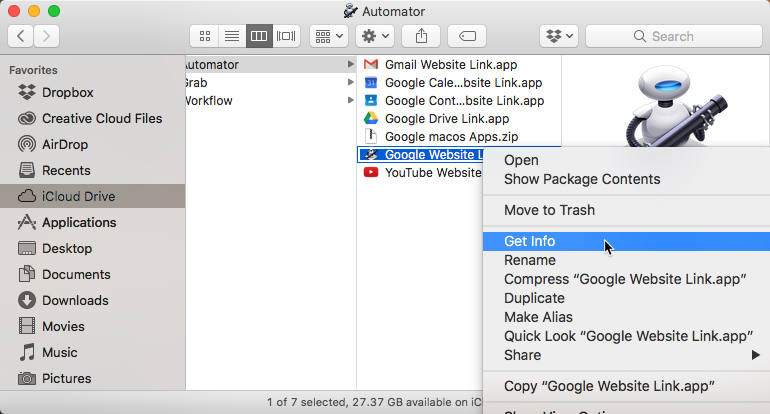Choose Move to Trash in context menu
Viewport: 770px width, 414px height.
(549, 210)
